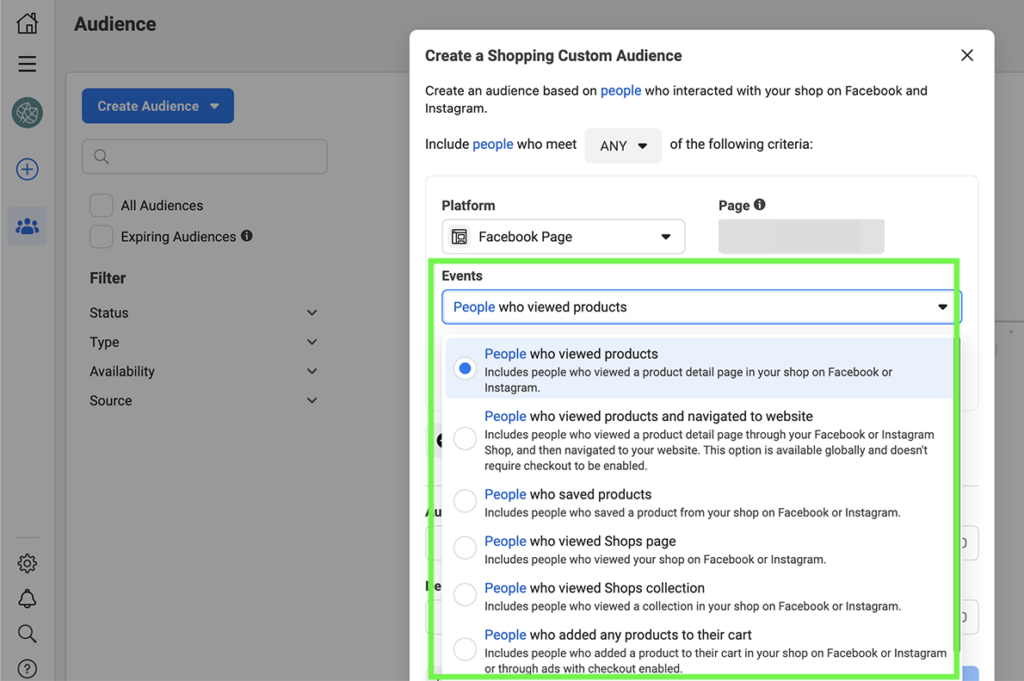Viewport: 1024px width, 681px height.
Task: Select 'People who viewed Shops page' option
Action: (x=465, y=548)
